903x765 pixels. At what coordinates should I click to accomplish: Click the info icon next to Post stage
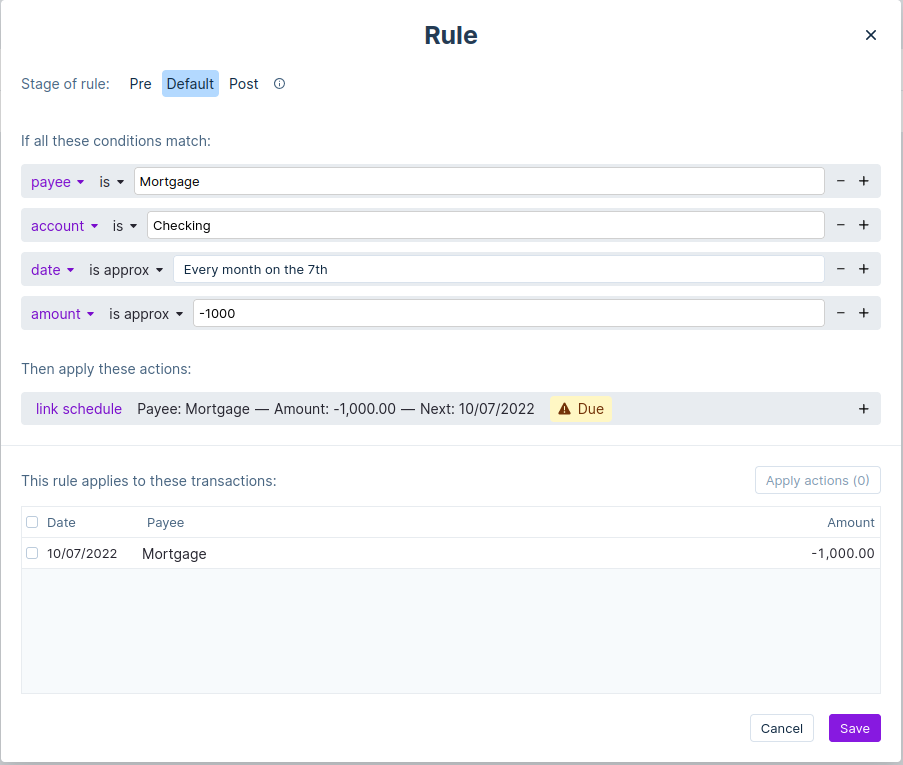click(x=279, y=84)
